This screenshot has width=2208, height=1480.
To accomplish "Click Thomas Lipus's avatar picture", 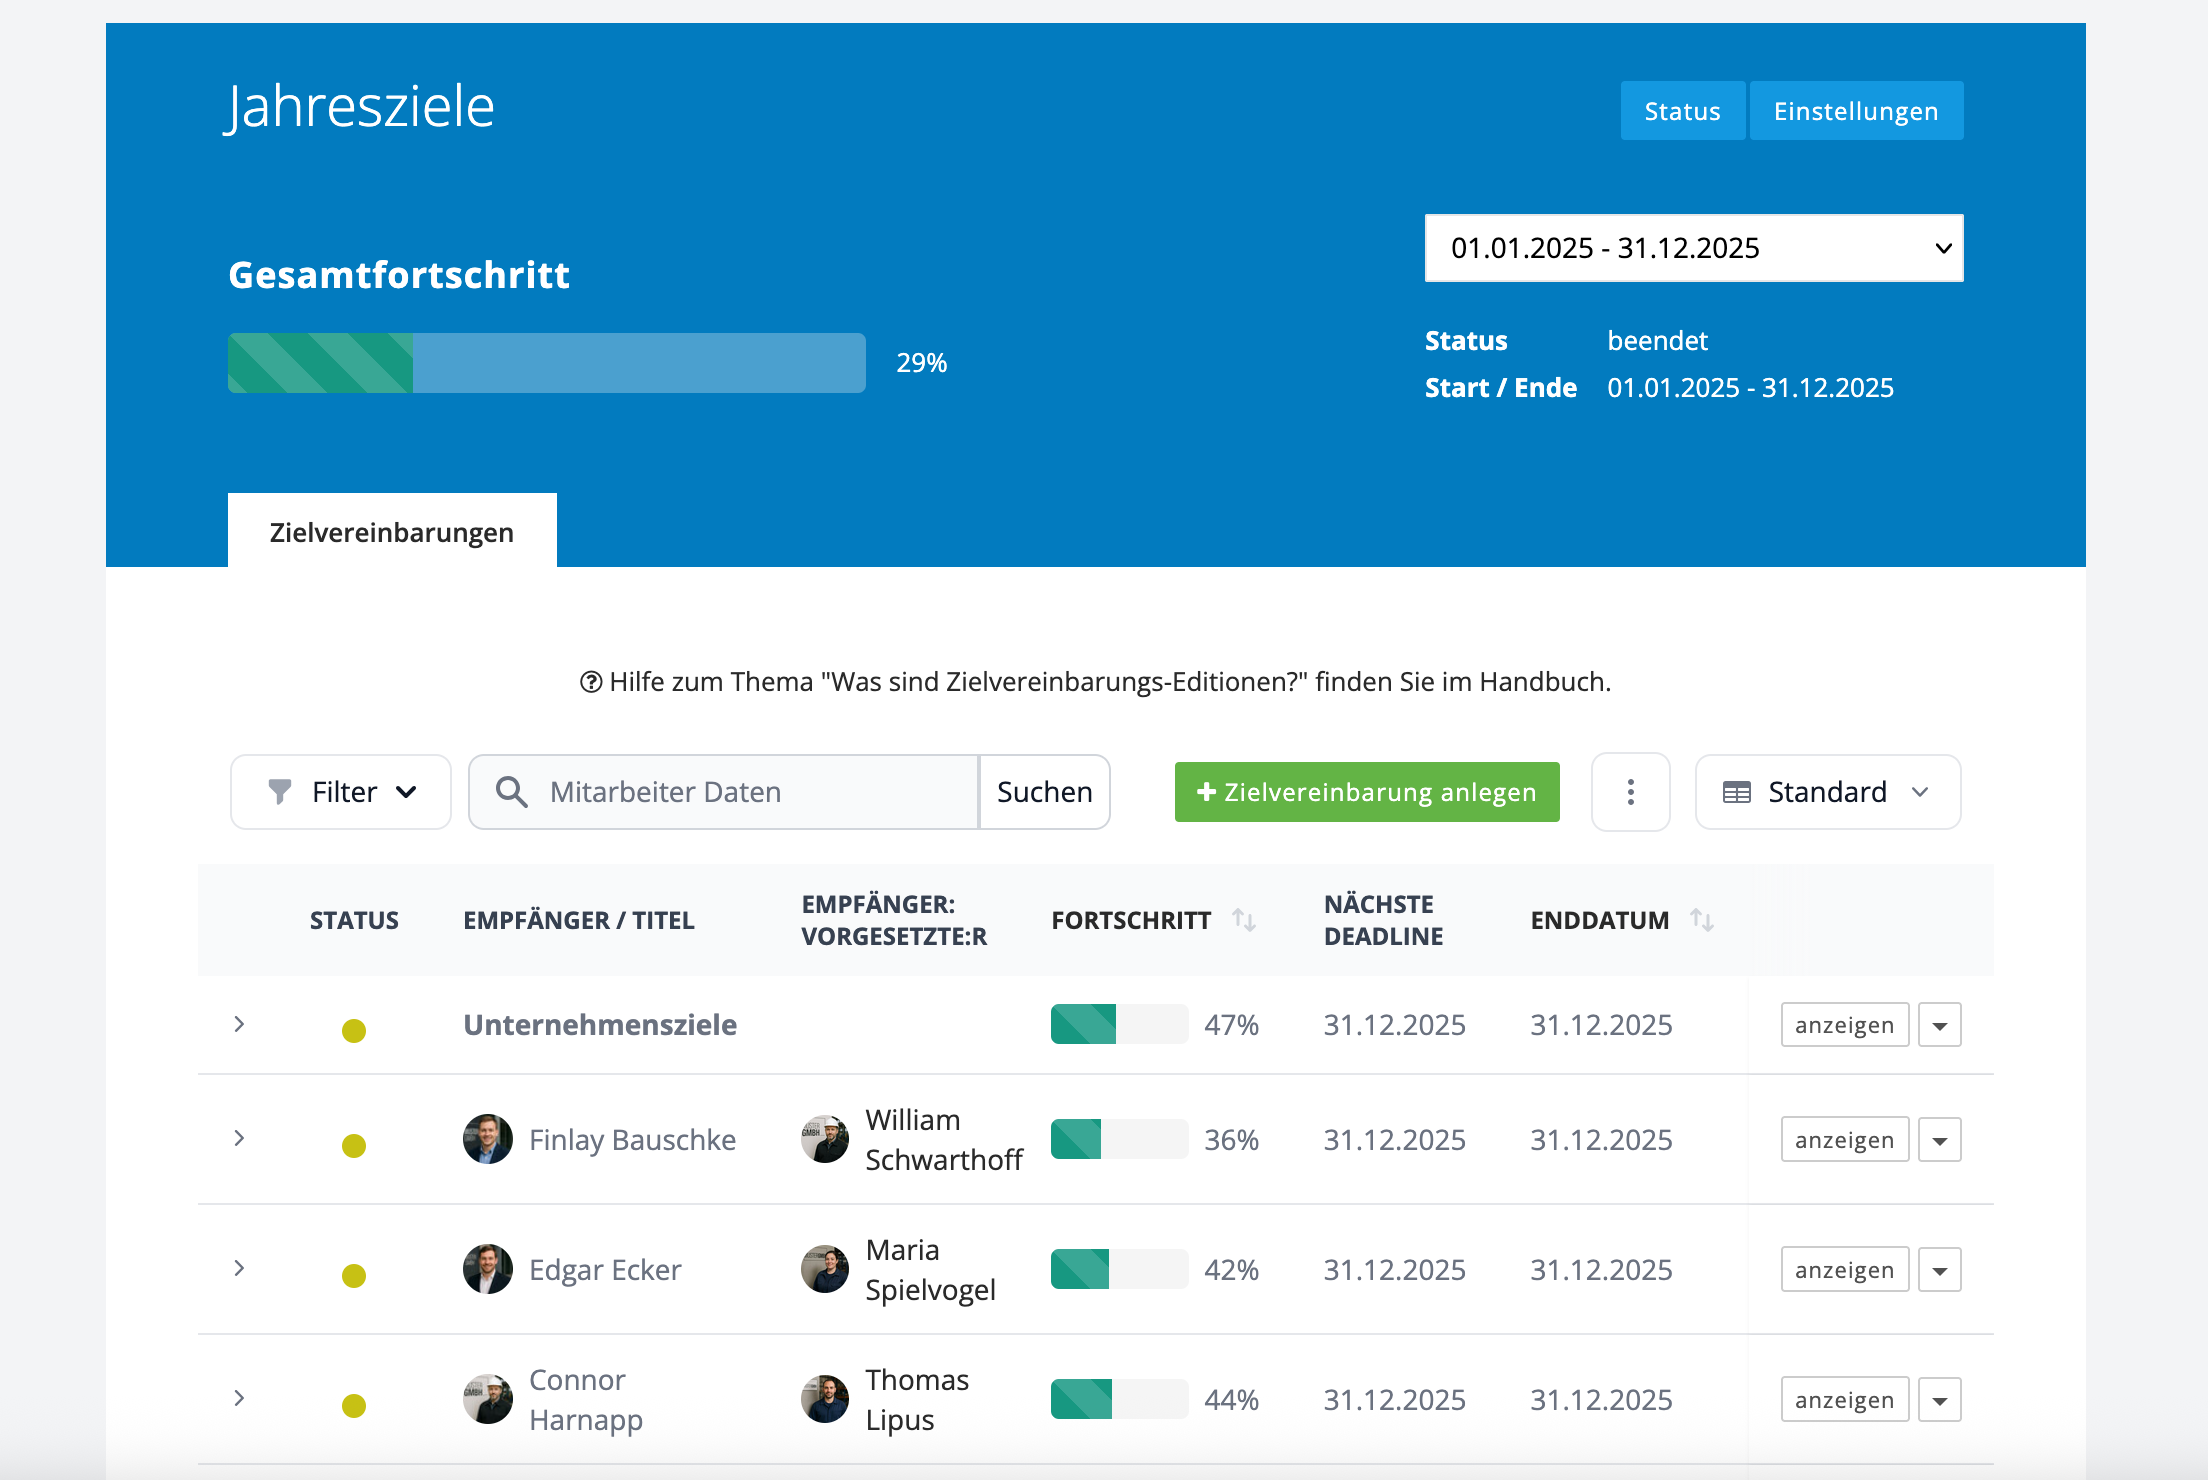I will pos(825,1399).
